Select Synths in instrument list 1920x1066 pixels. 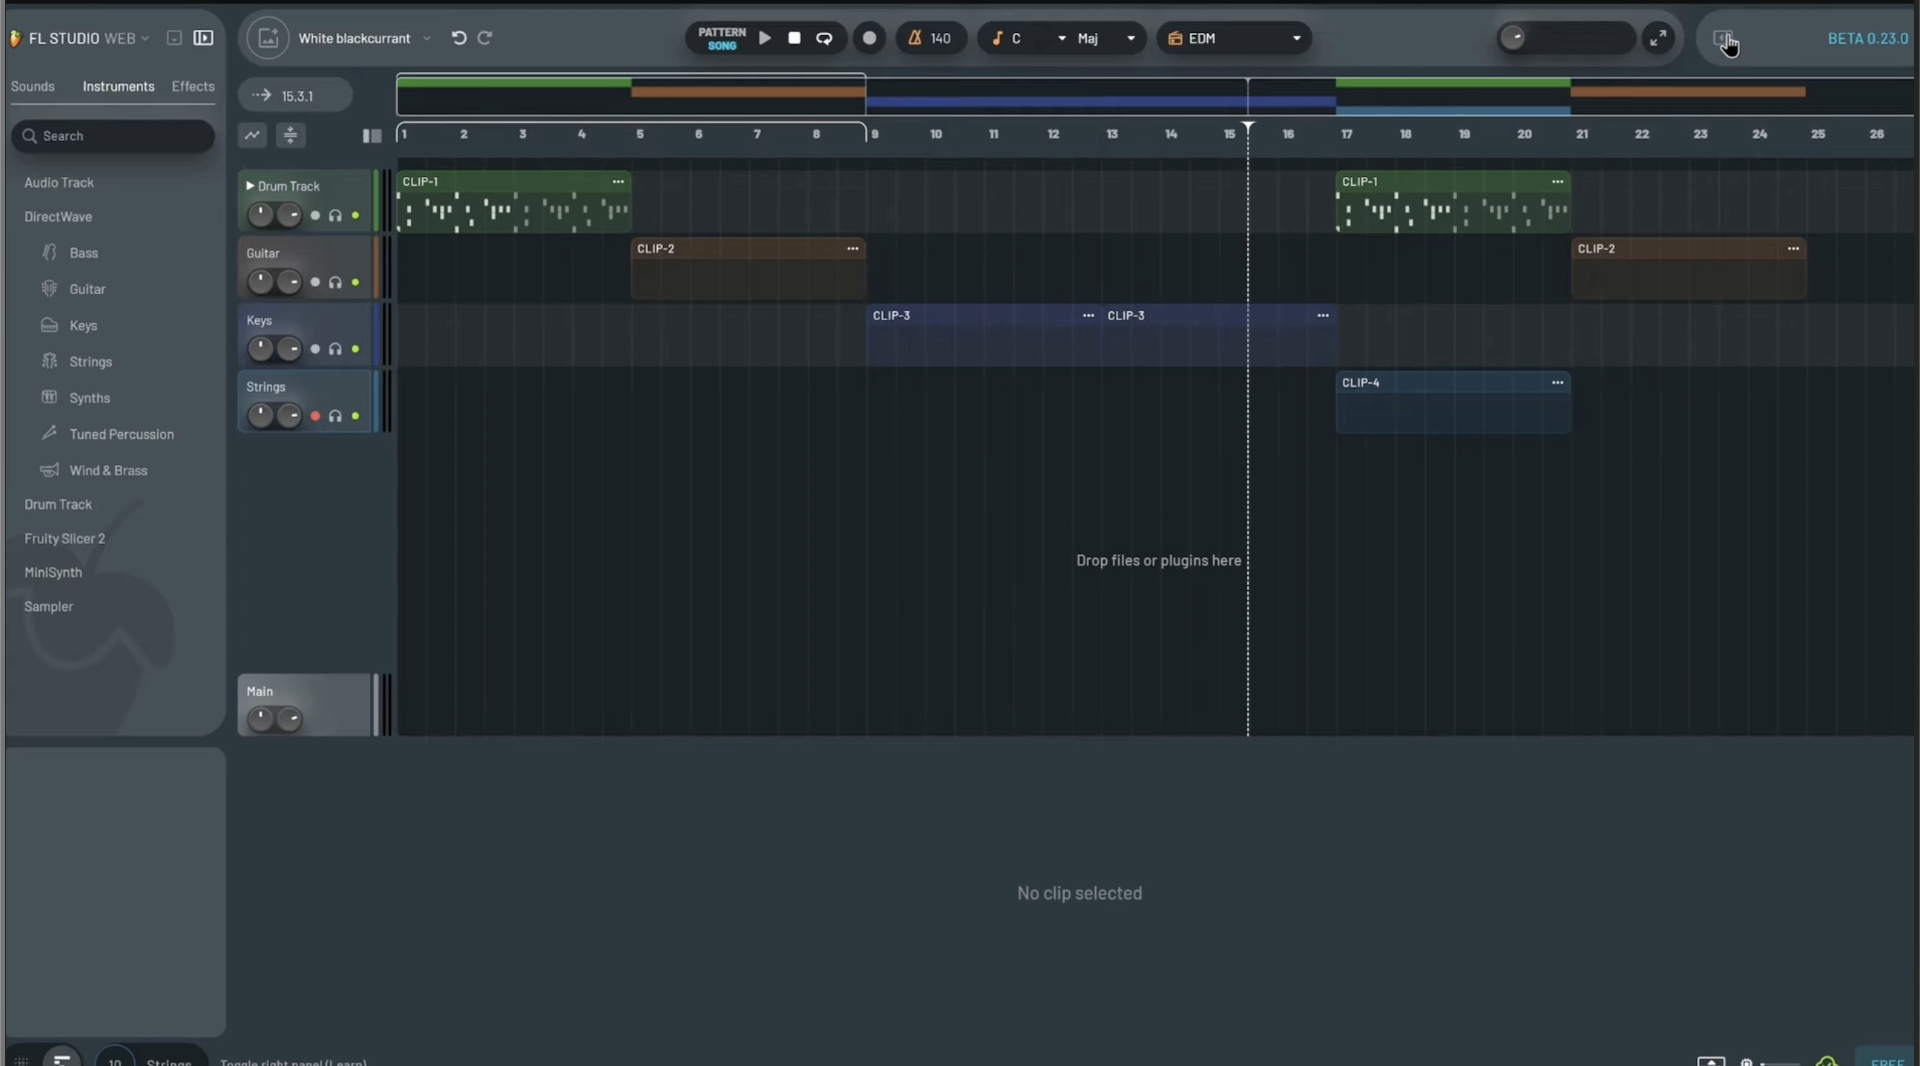(90, 398)
